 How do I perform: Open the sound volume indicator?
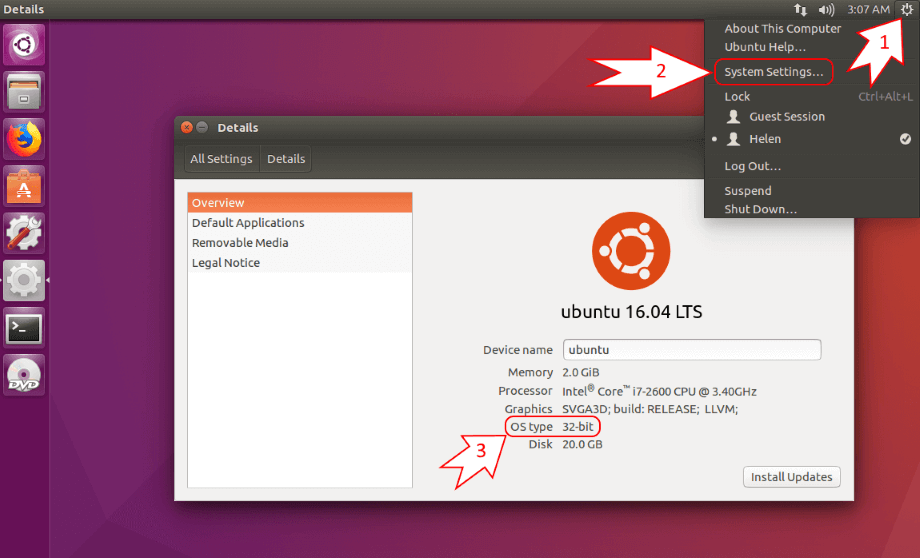coord(826,10)
